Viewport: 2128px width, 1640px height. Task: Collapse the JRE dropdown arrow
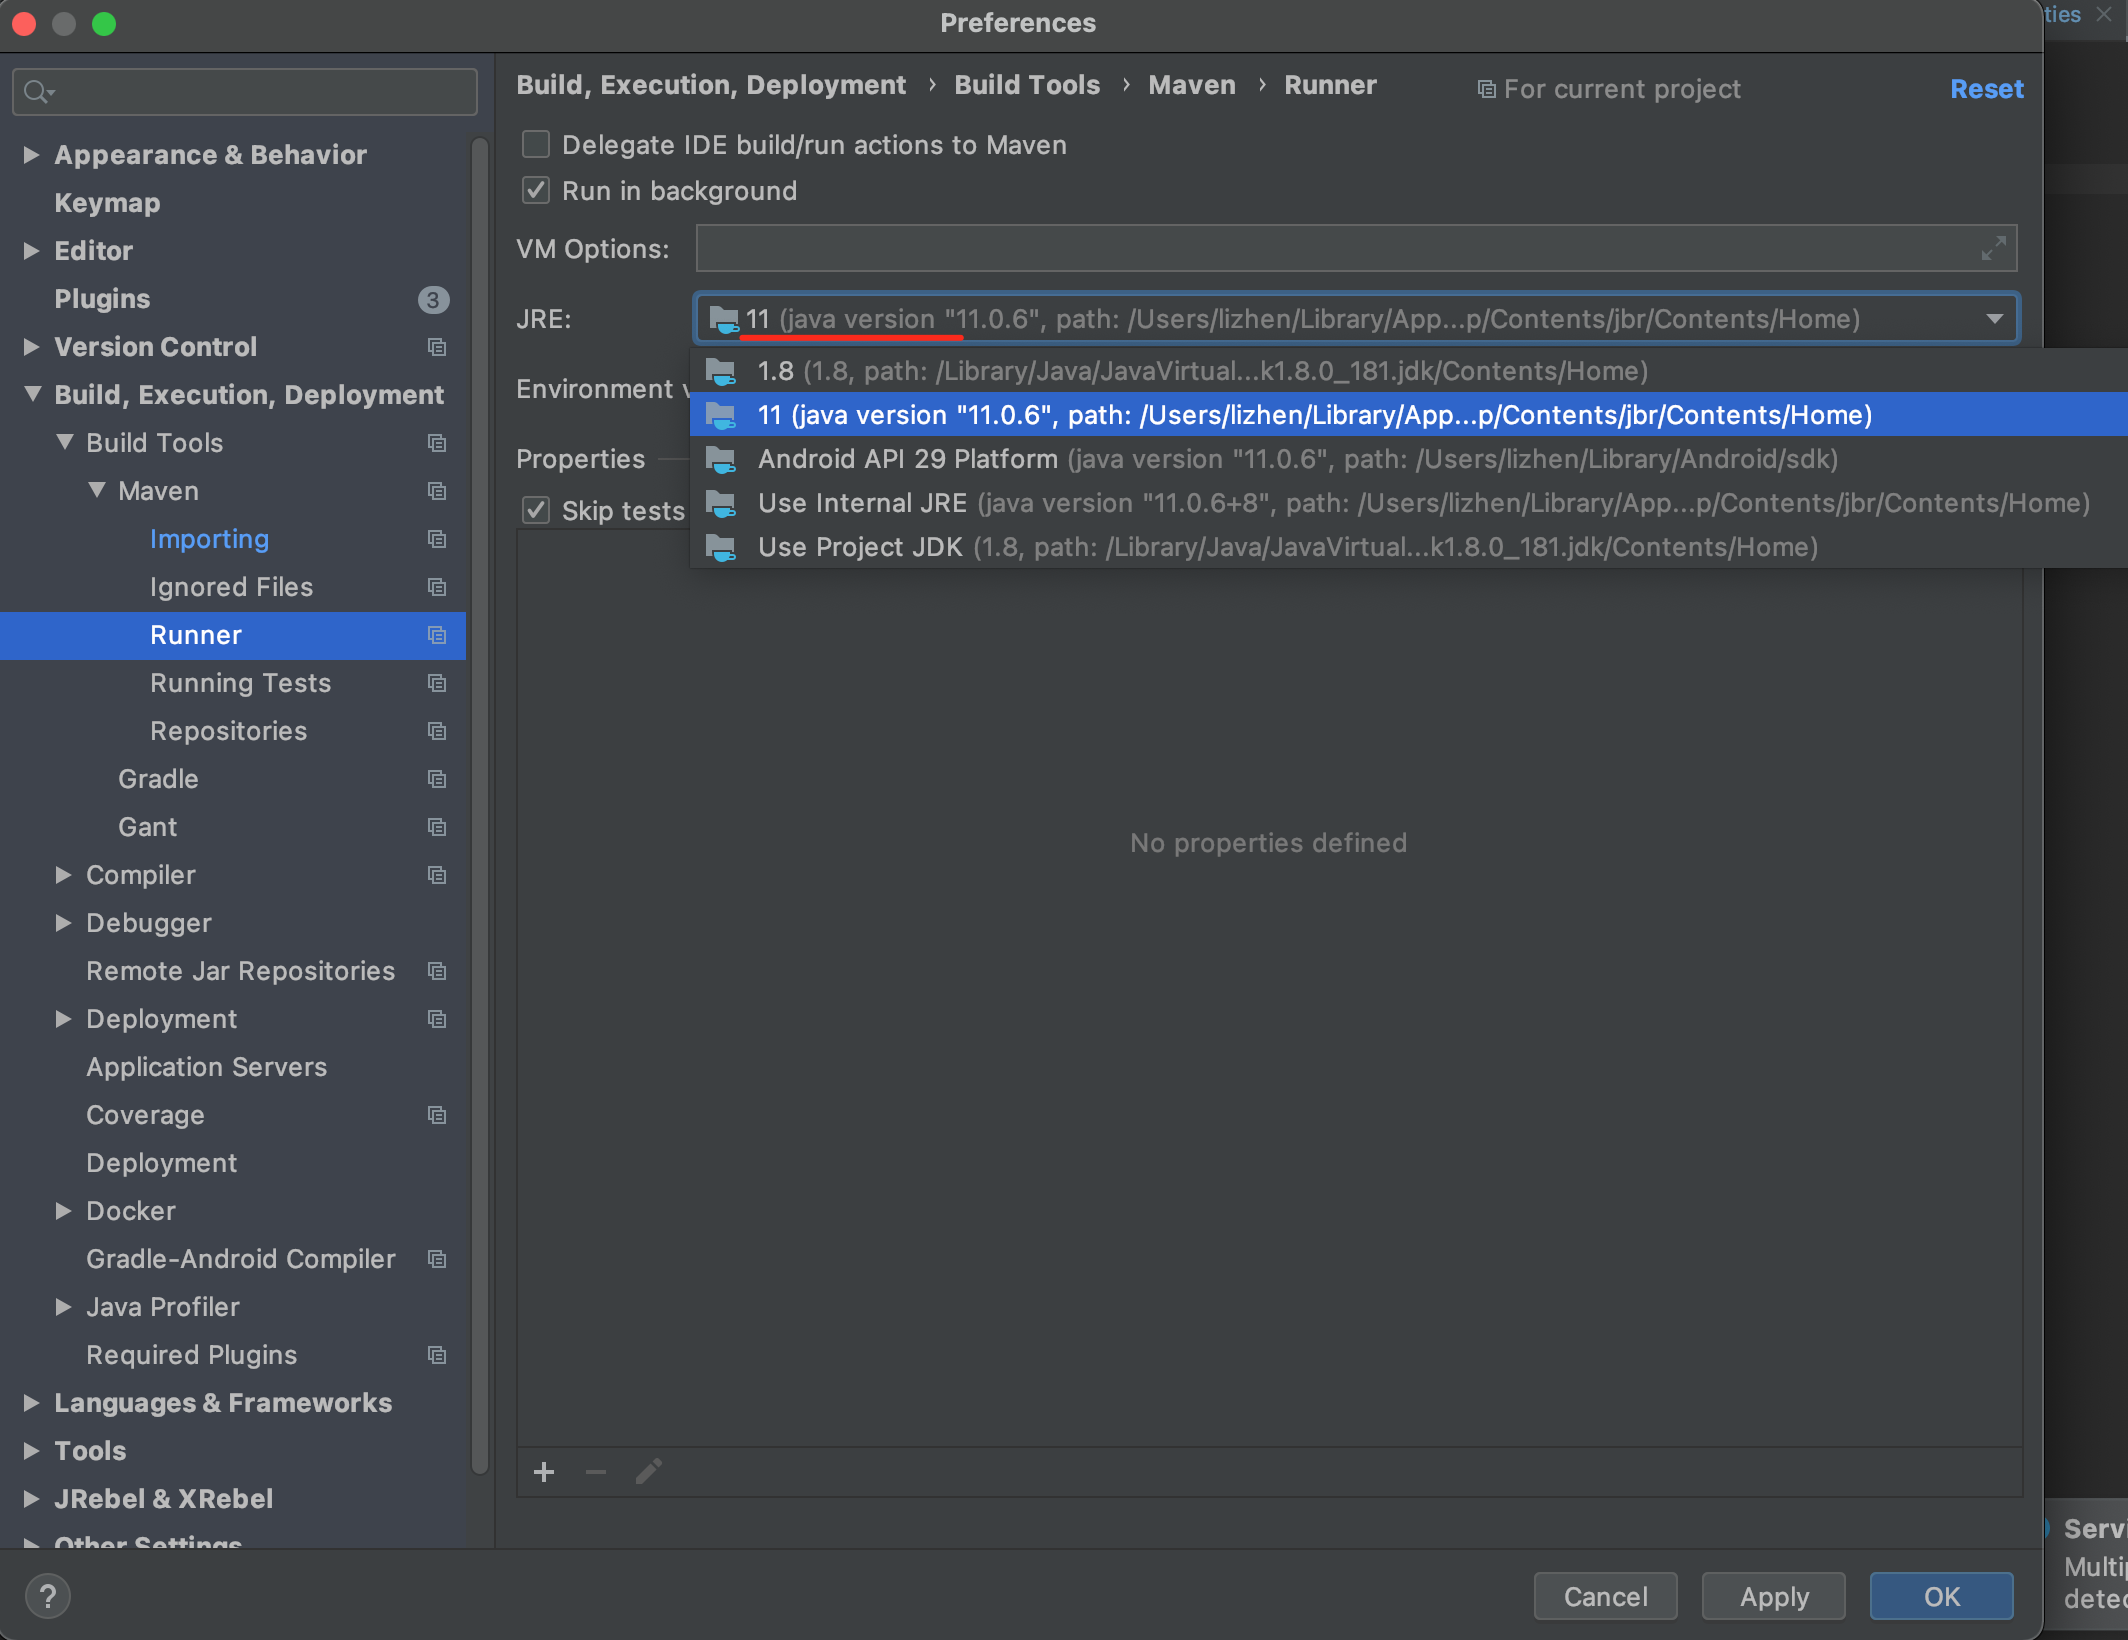[1994, 319]
